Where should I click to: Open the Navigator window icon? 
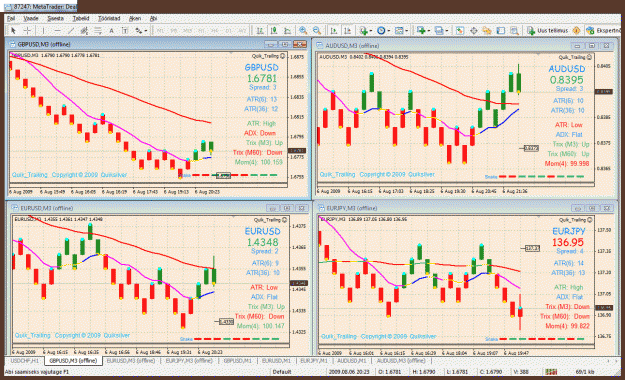click(x=487, y=31)
